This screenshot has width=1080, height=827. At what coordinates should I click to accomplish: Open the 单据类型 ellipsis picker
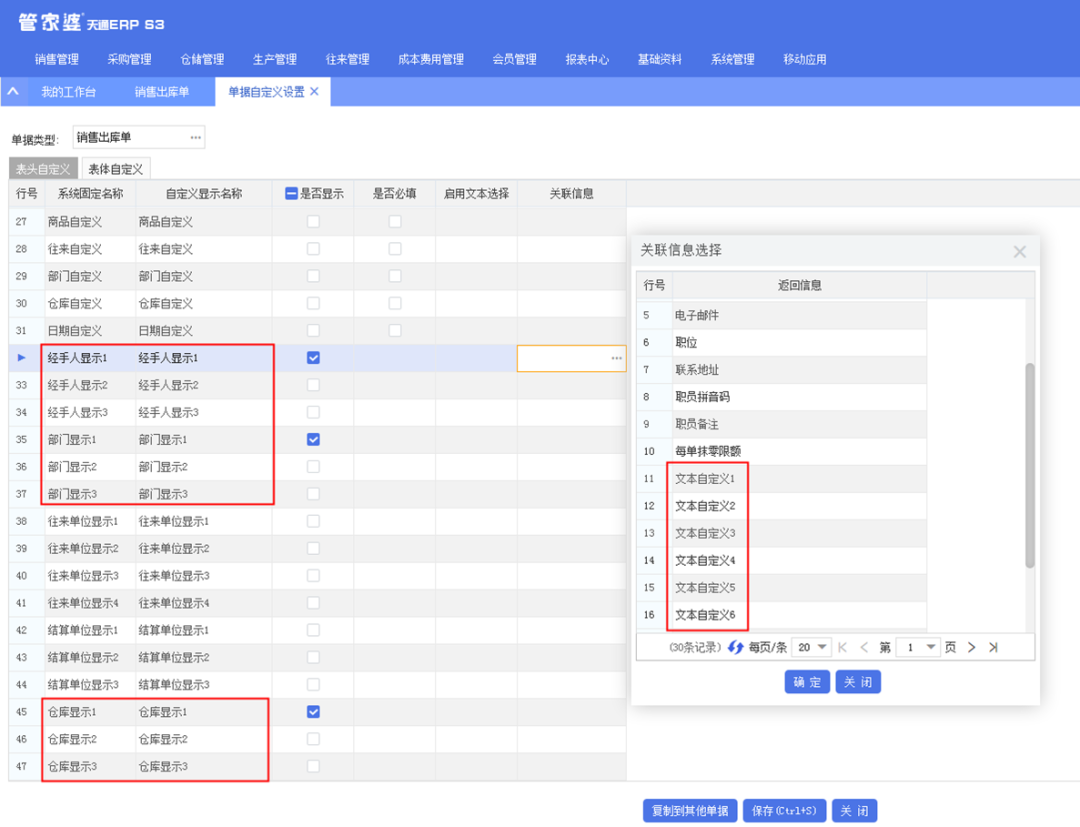coord(195,137)
